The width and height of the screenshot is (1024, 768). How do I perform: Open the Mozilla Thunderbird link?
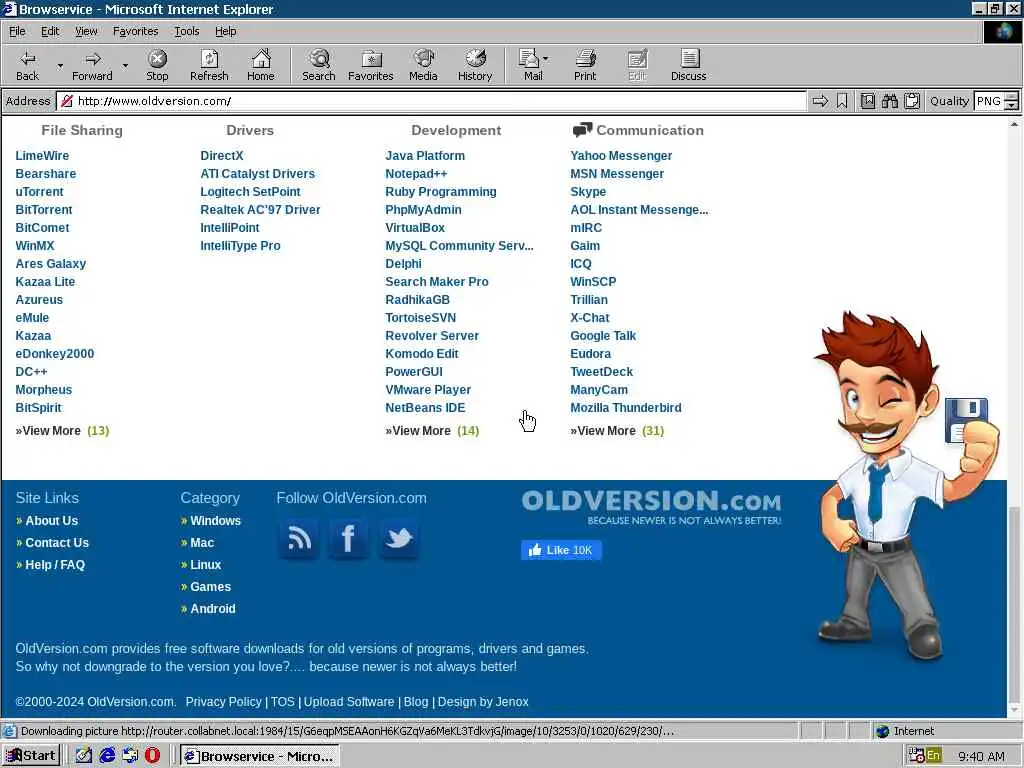click(626, 408)
